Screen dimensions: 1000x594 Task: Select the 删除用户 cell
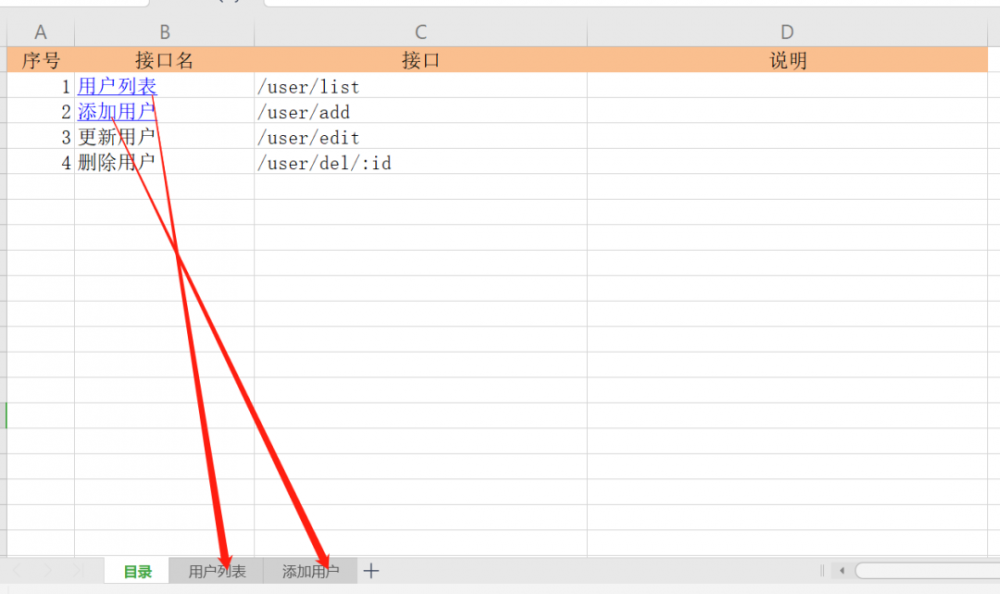(117, 162)
